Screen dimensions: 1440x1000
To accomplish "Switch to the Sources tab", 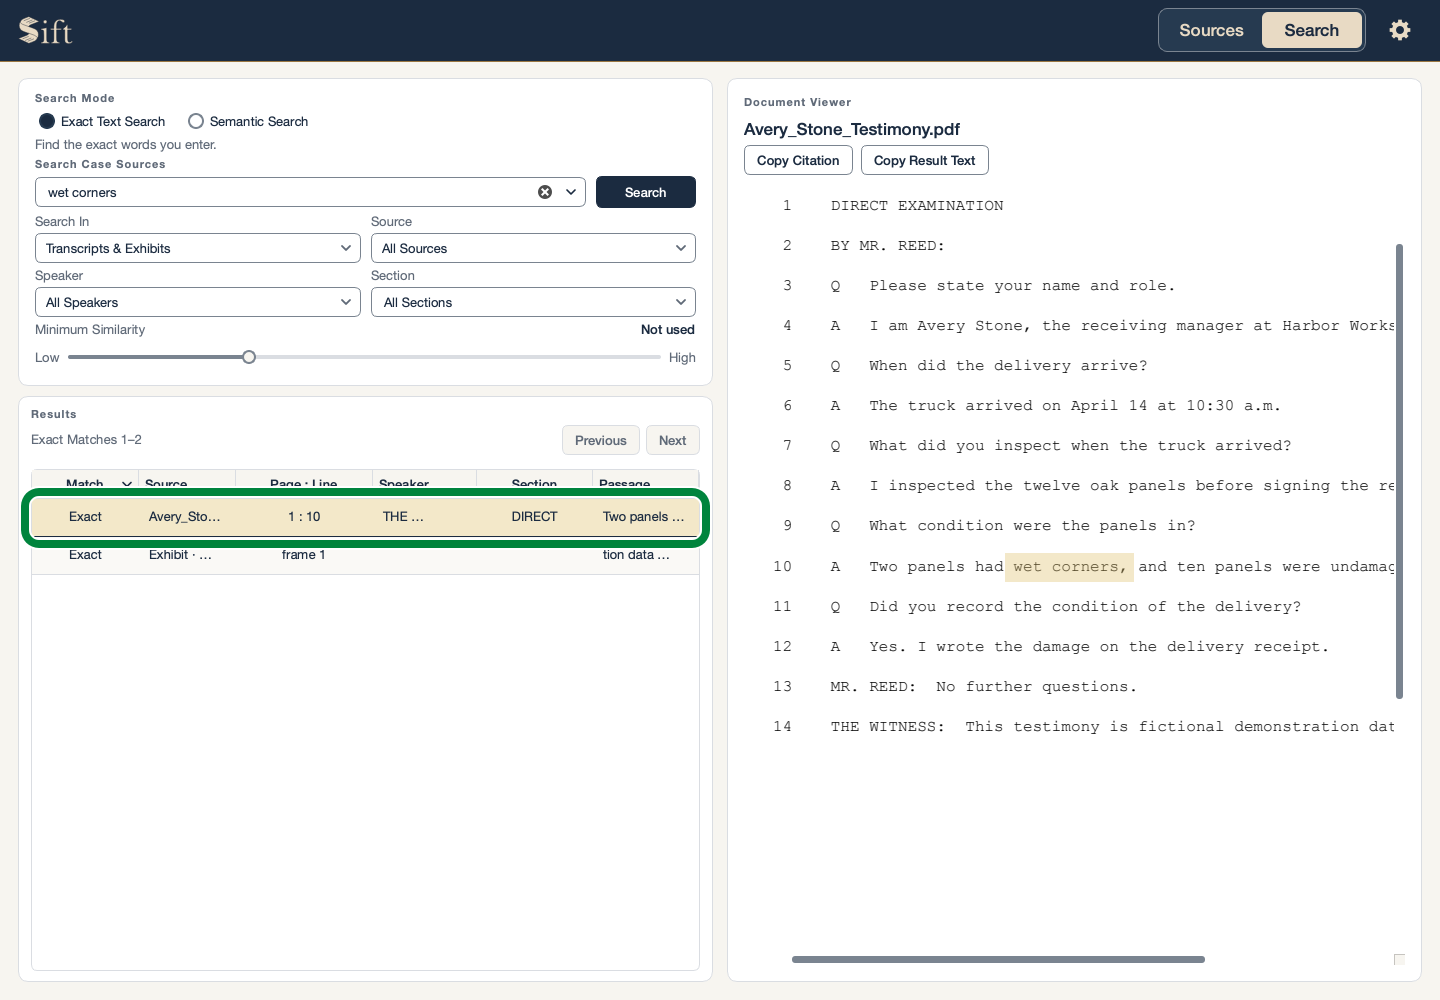I will point(1211,30).
